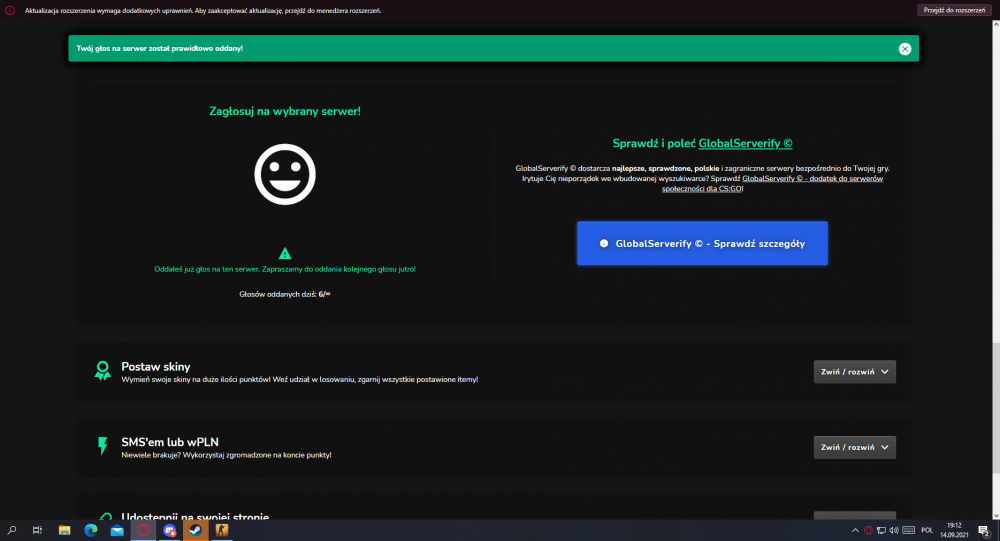The image size is (1000, 541).
Task: Click the smiley face icon
Action: (284, 174)
